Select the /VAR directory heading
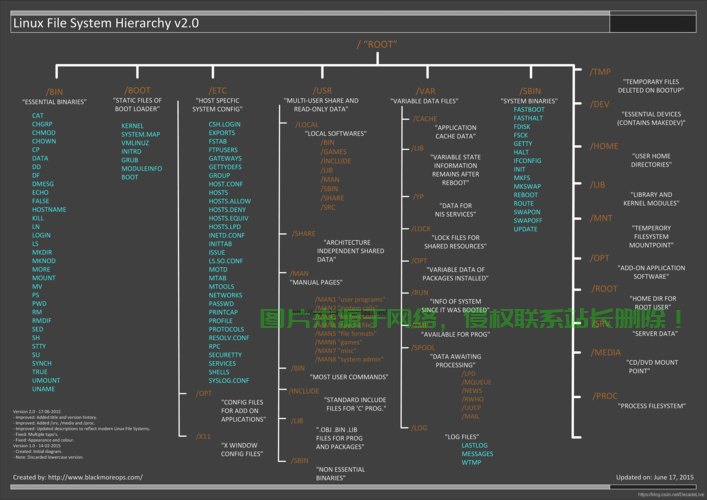The image size is (707, 500). pyautogui.click(x=412, y=90)
